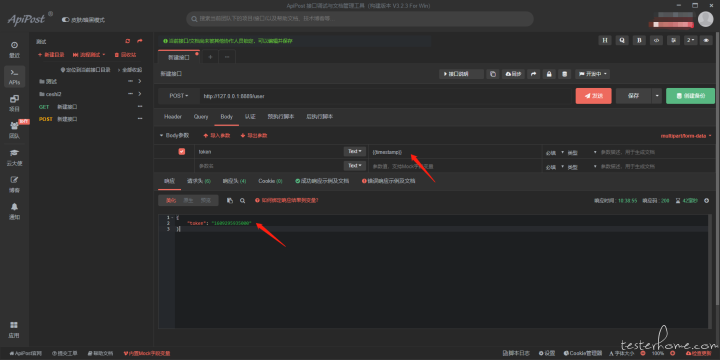Open the 开发中 status dropdown
The width and height of the screenshot is (720, 360).
tap(592, 74)
